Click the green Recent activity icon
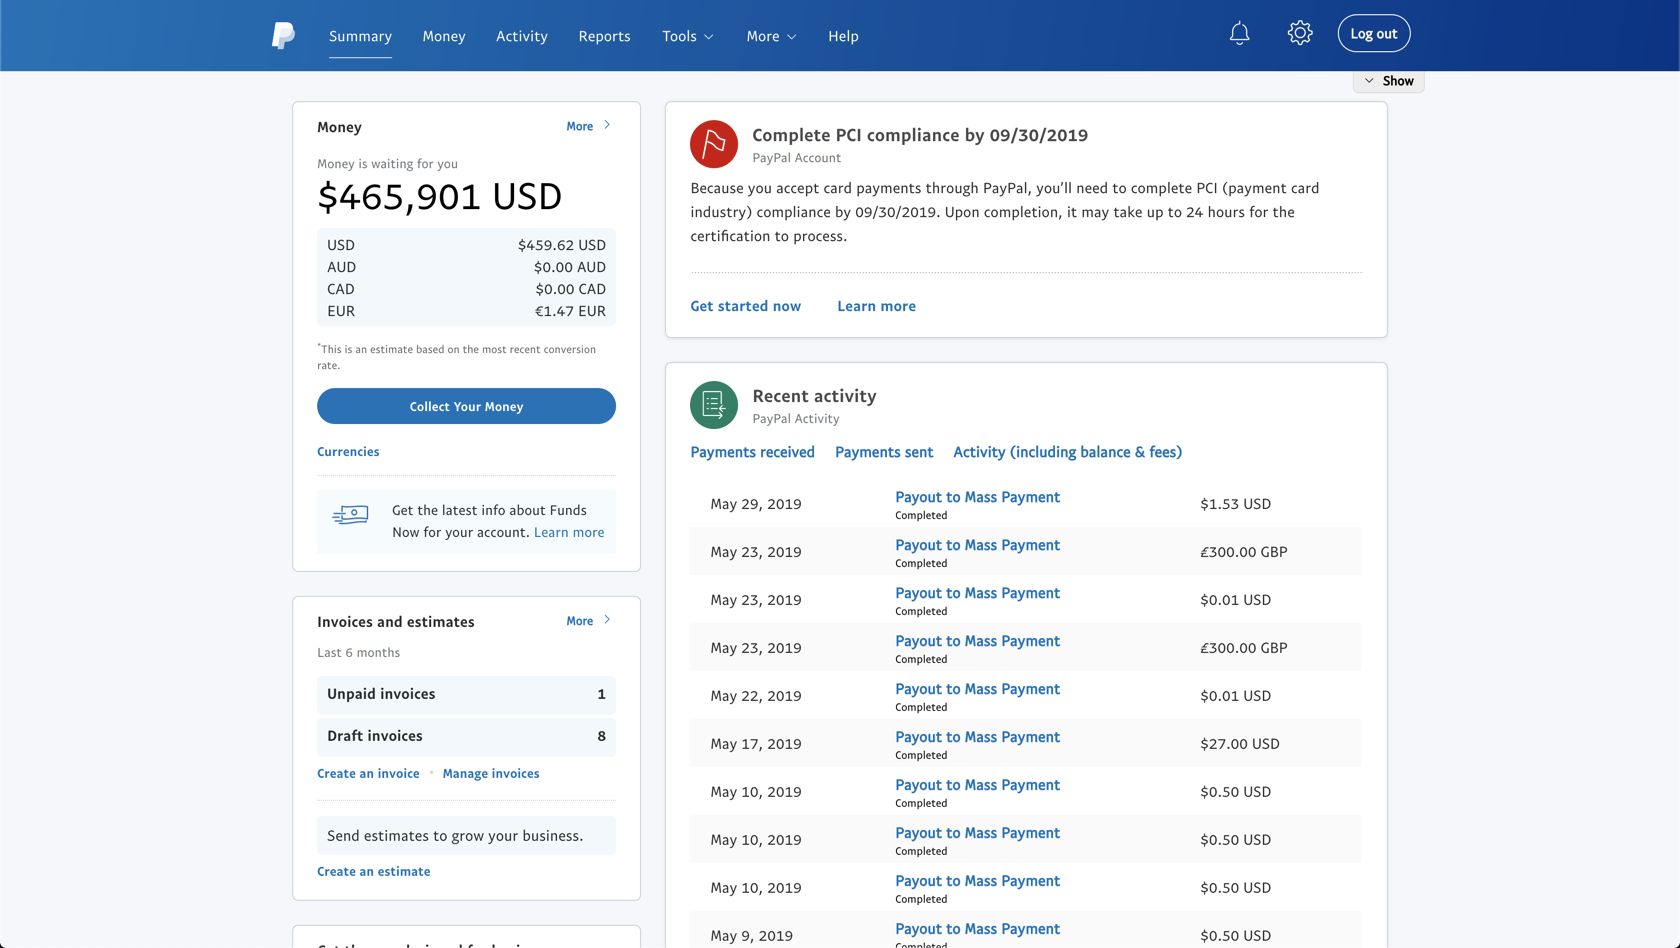This screenshot has height=948, width=1680. coord(714,405)
